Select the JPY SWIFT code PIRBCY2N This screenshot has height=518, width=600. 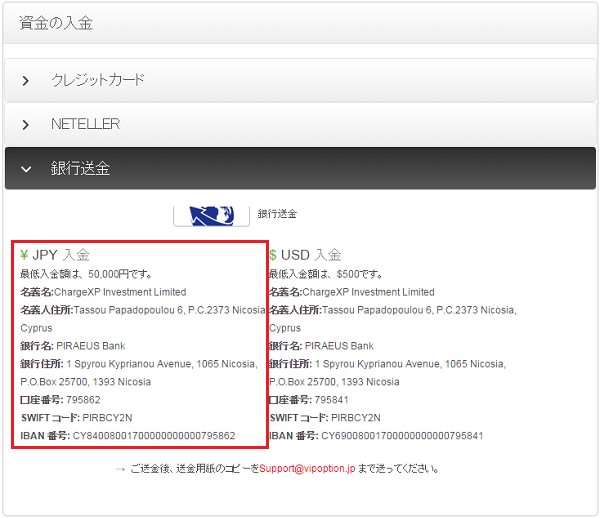click(108, 418)
